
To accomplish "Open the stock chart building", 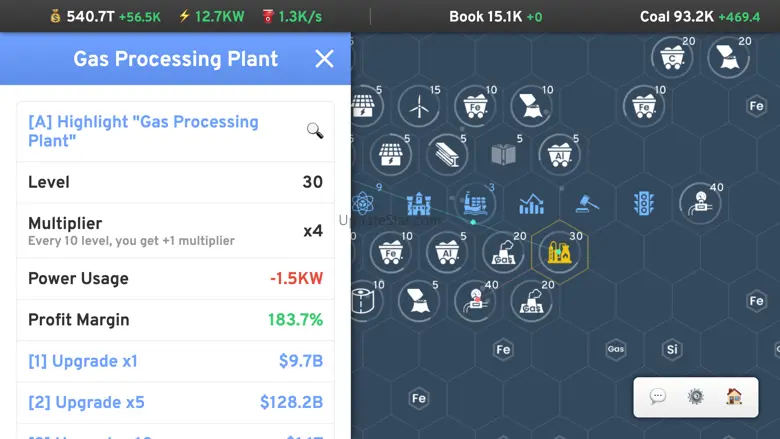I will [x=531, y=204].
